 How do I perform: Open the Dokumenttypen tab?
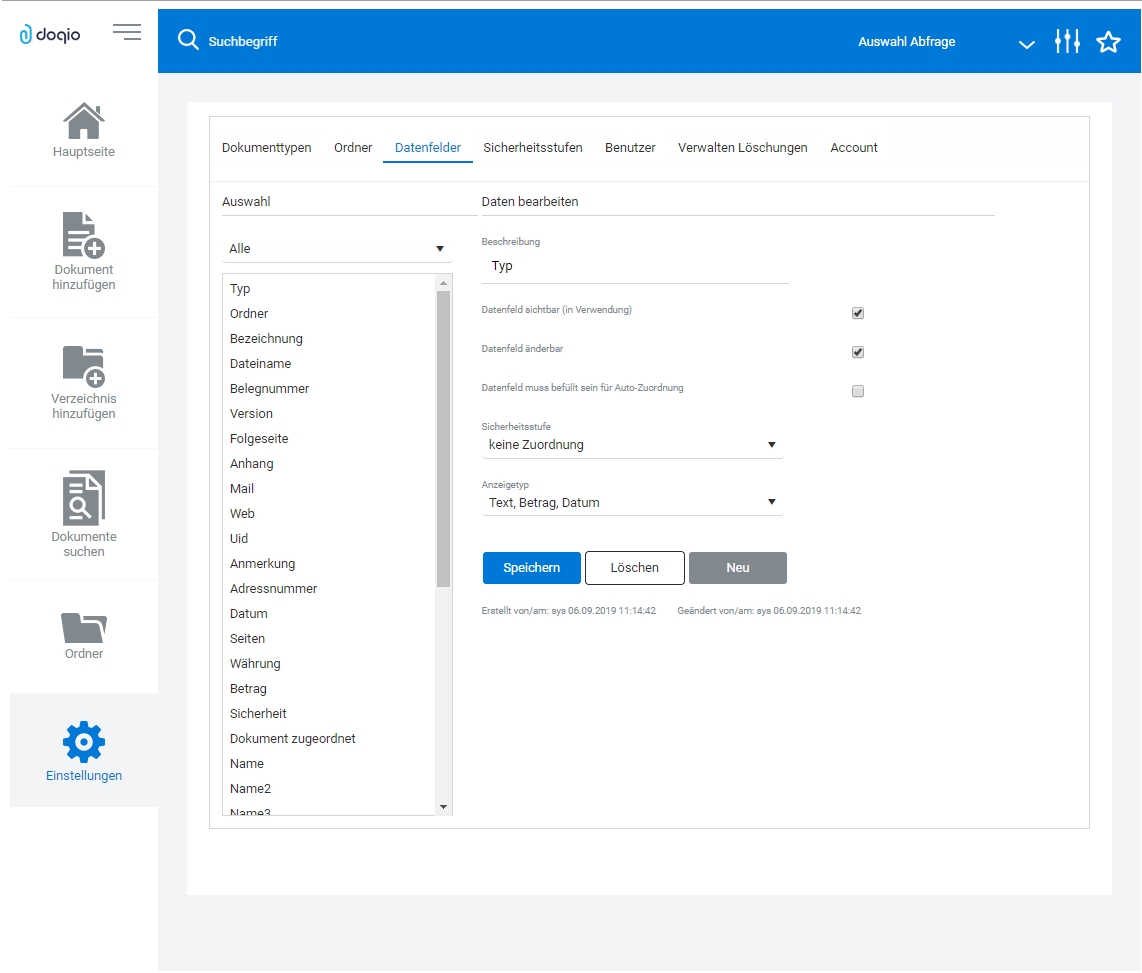[266, 147]
